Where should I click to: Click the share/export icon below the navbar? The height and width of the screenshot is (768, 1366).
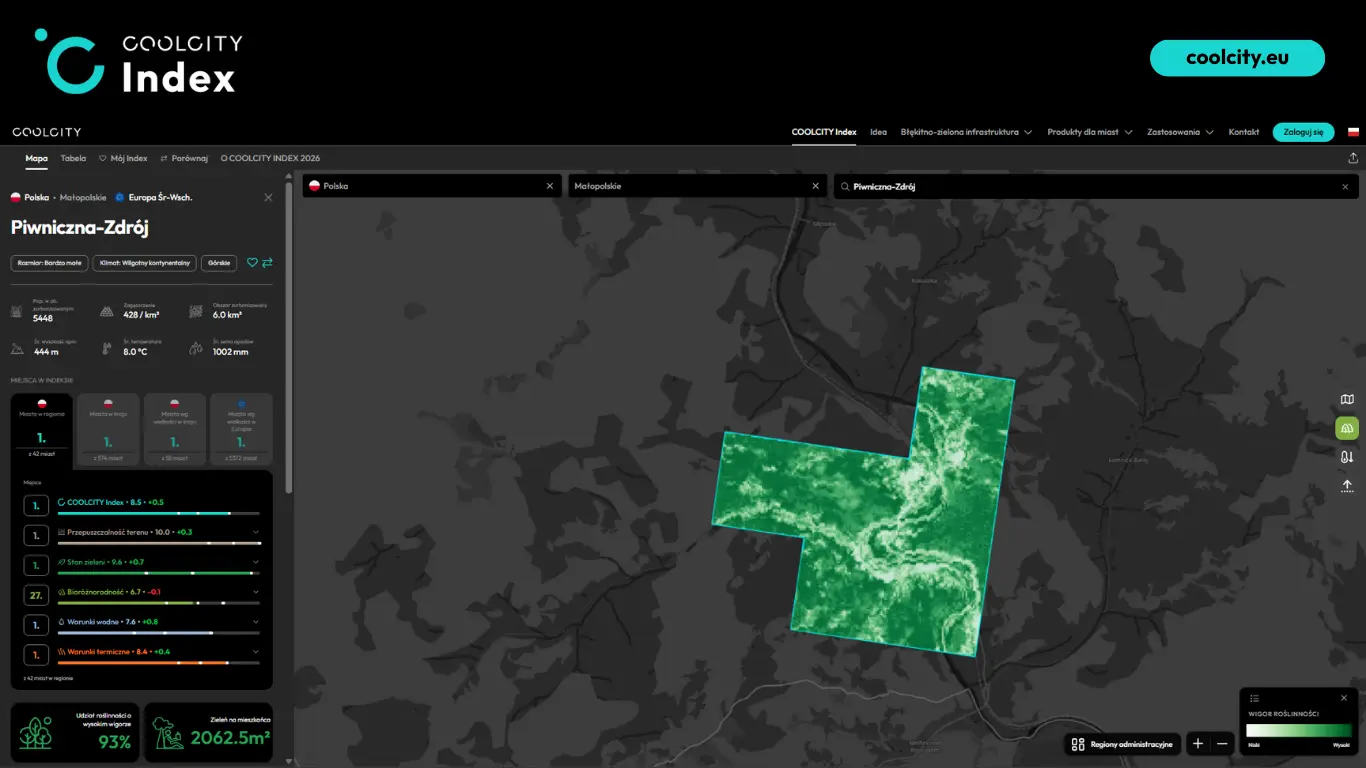[1353, 158]
